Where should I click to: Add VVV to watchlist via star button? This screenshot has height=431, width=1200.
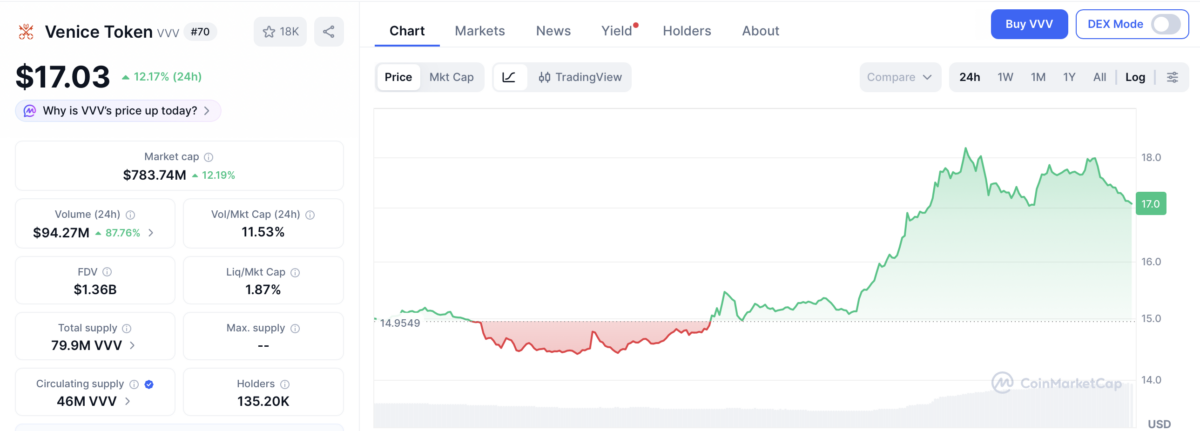tap(281, 32)
